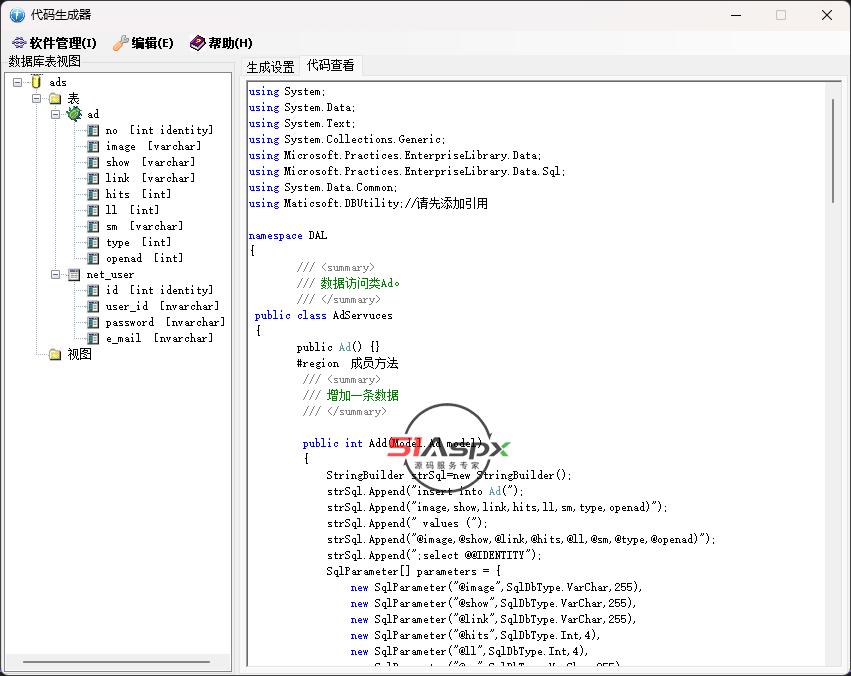
Task: Click the ads database icon
Action: (36, 82)
